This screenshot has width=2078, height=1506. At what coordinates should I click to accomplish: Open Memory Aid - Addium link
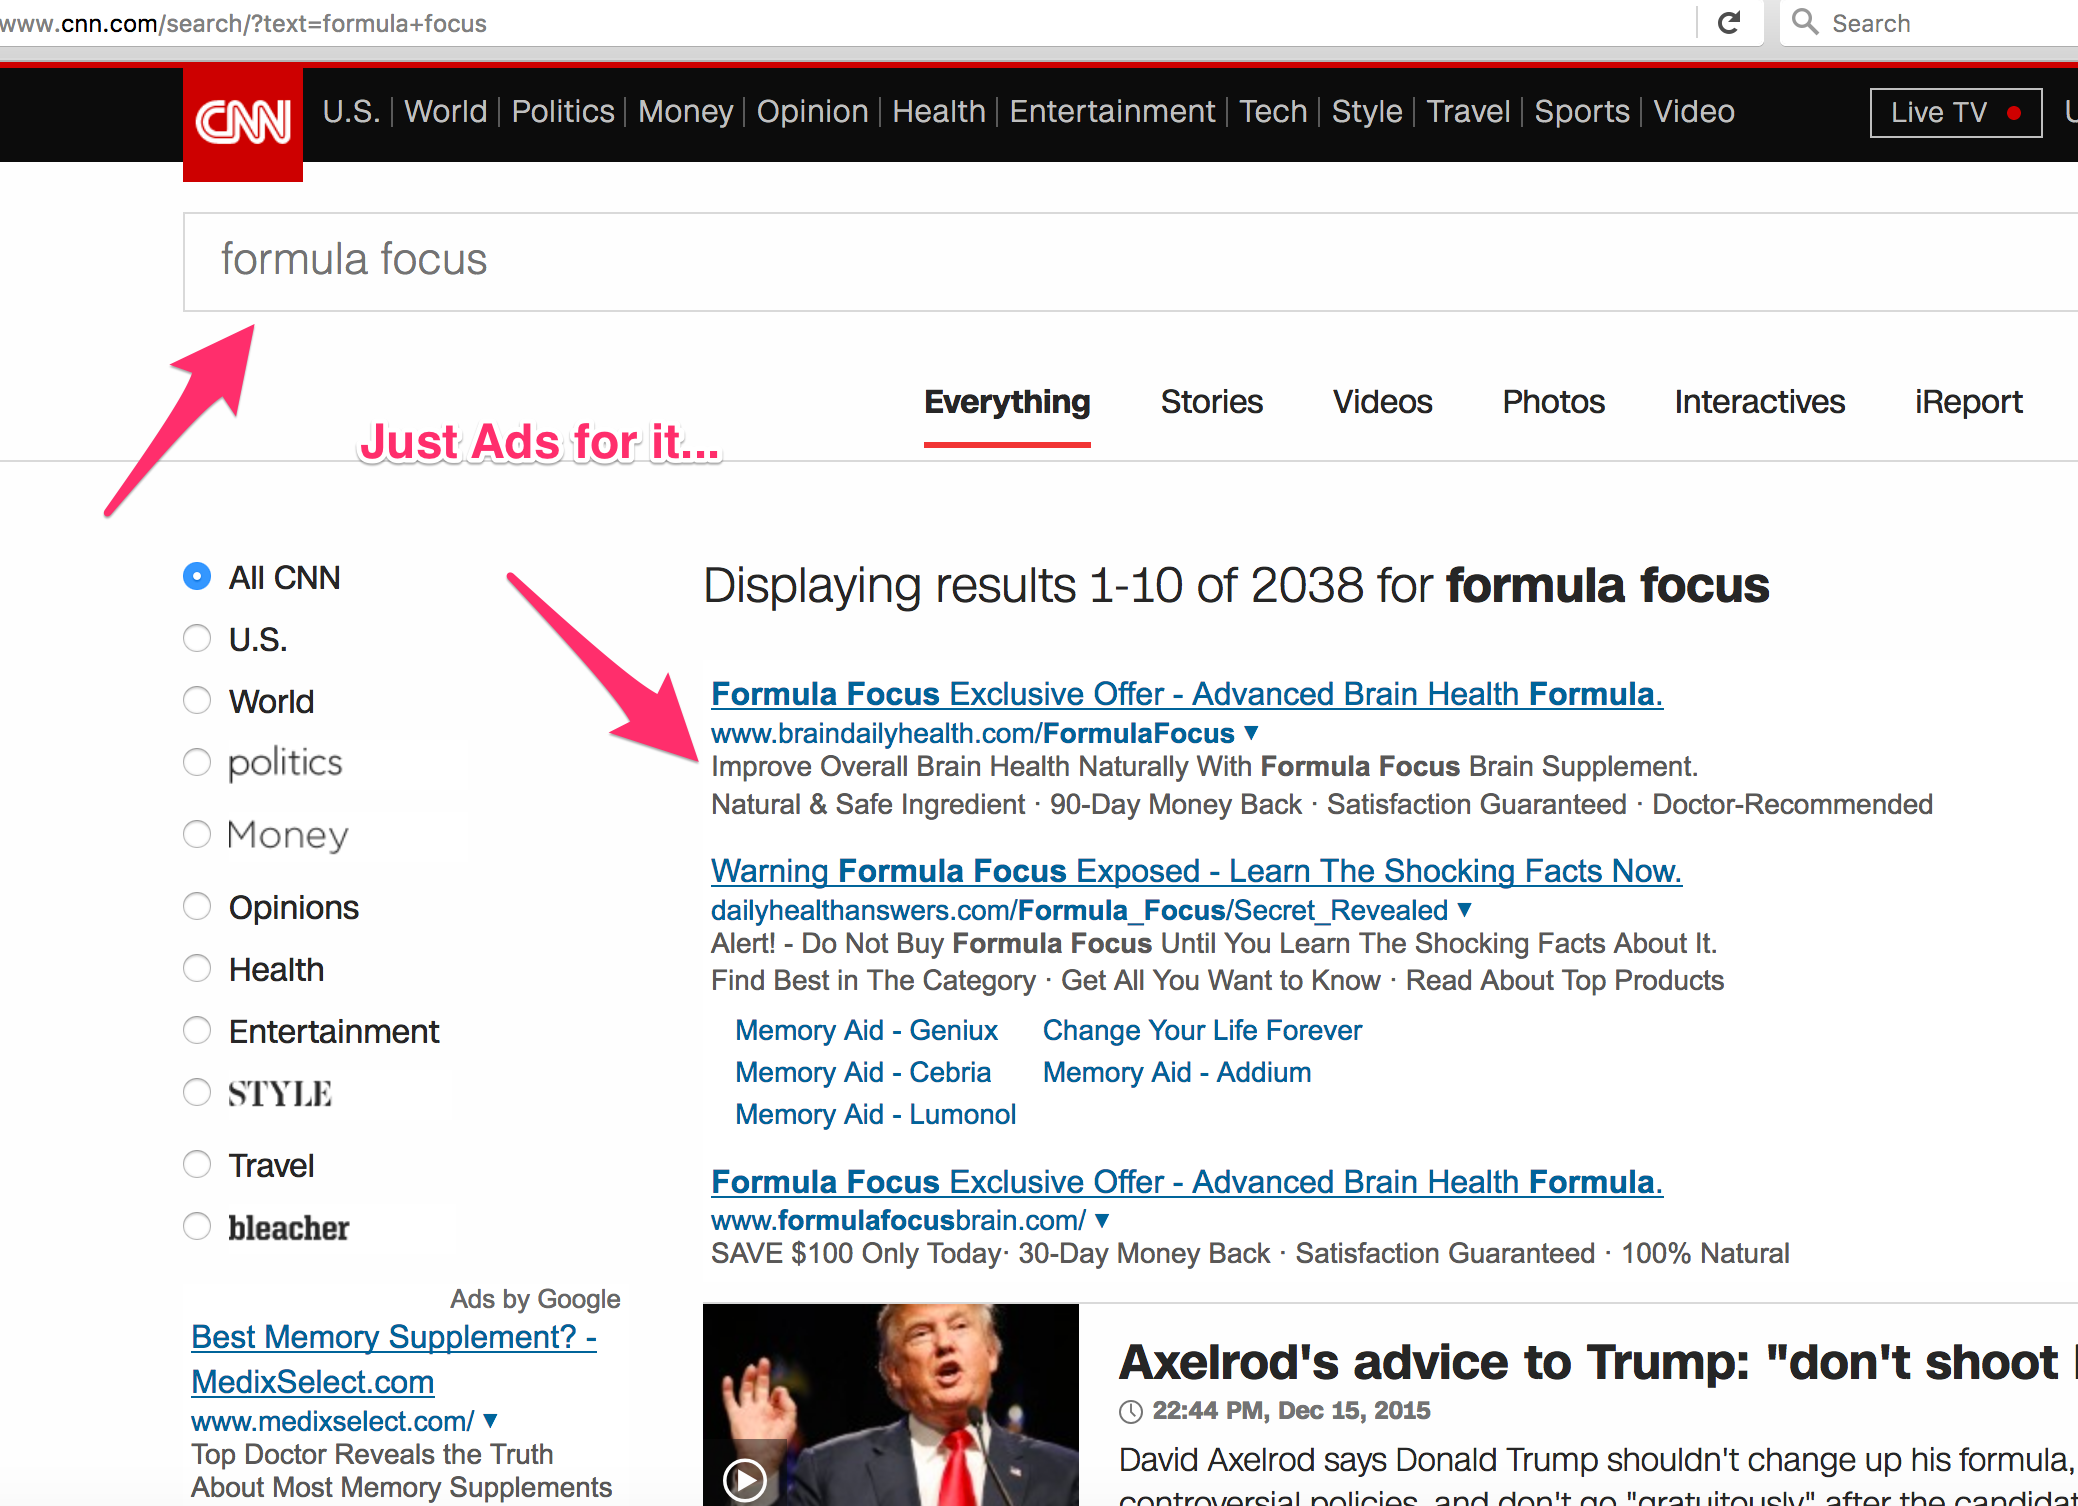[x=1177, y=1072]
